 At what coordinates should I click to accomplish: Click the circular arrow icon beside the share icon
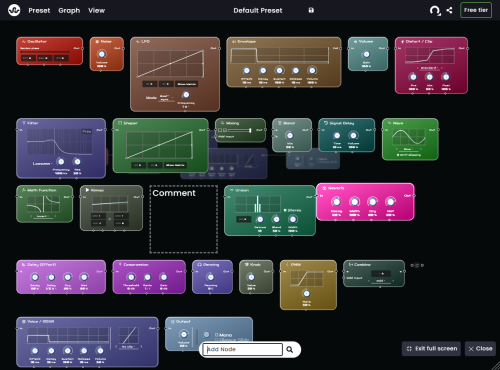(435, 11)
